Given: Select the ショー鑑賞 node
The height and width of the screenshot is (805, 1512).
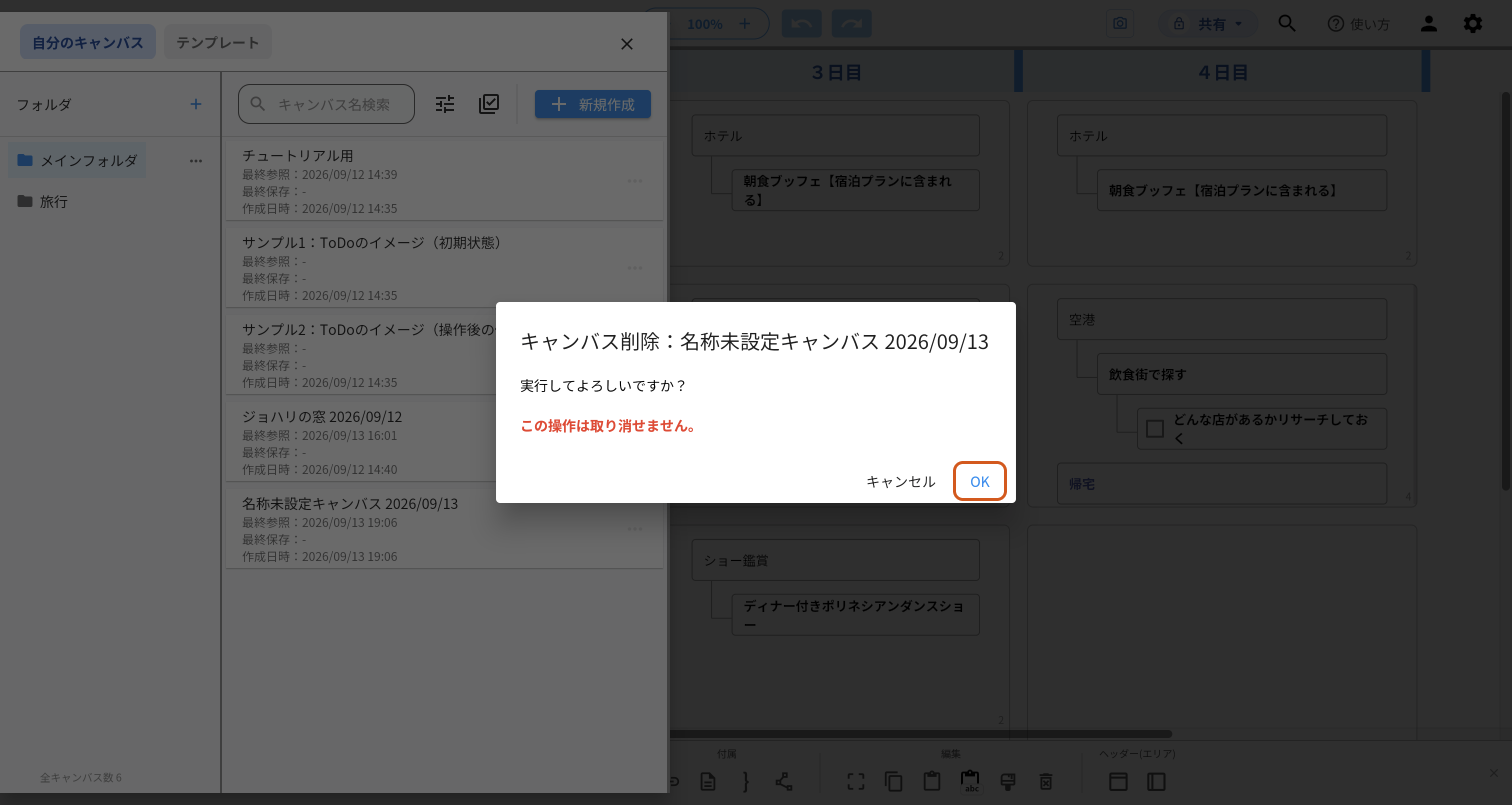Looking at the screenshot, I should pyautogui.click(x=835, y=560).
